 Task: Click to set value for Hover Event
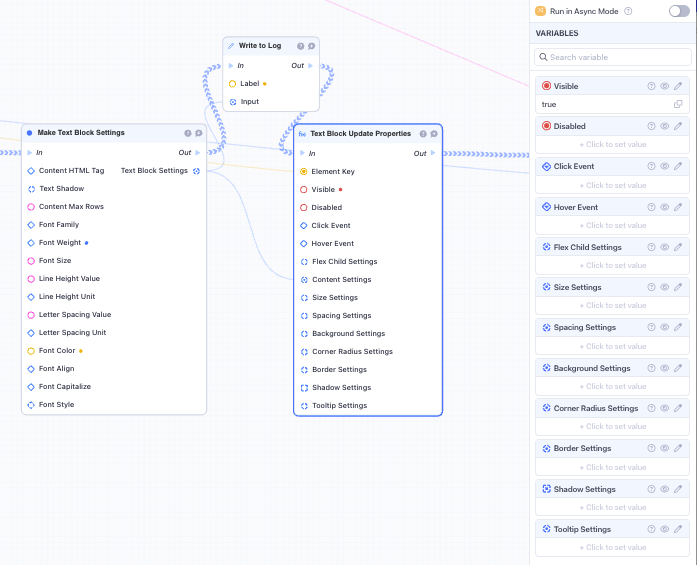pyautogui.click(x=615, y=225)
